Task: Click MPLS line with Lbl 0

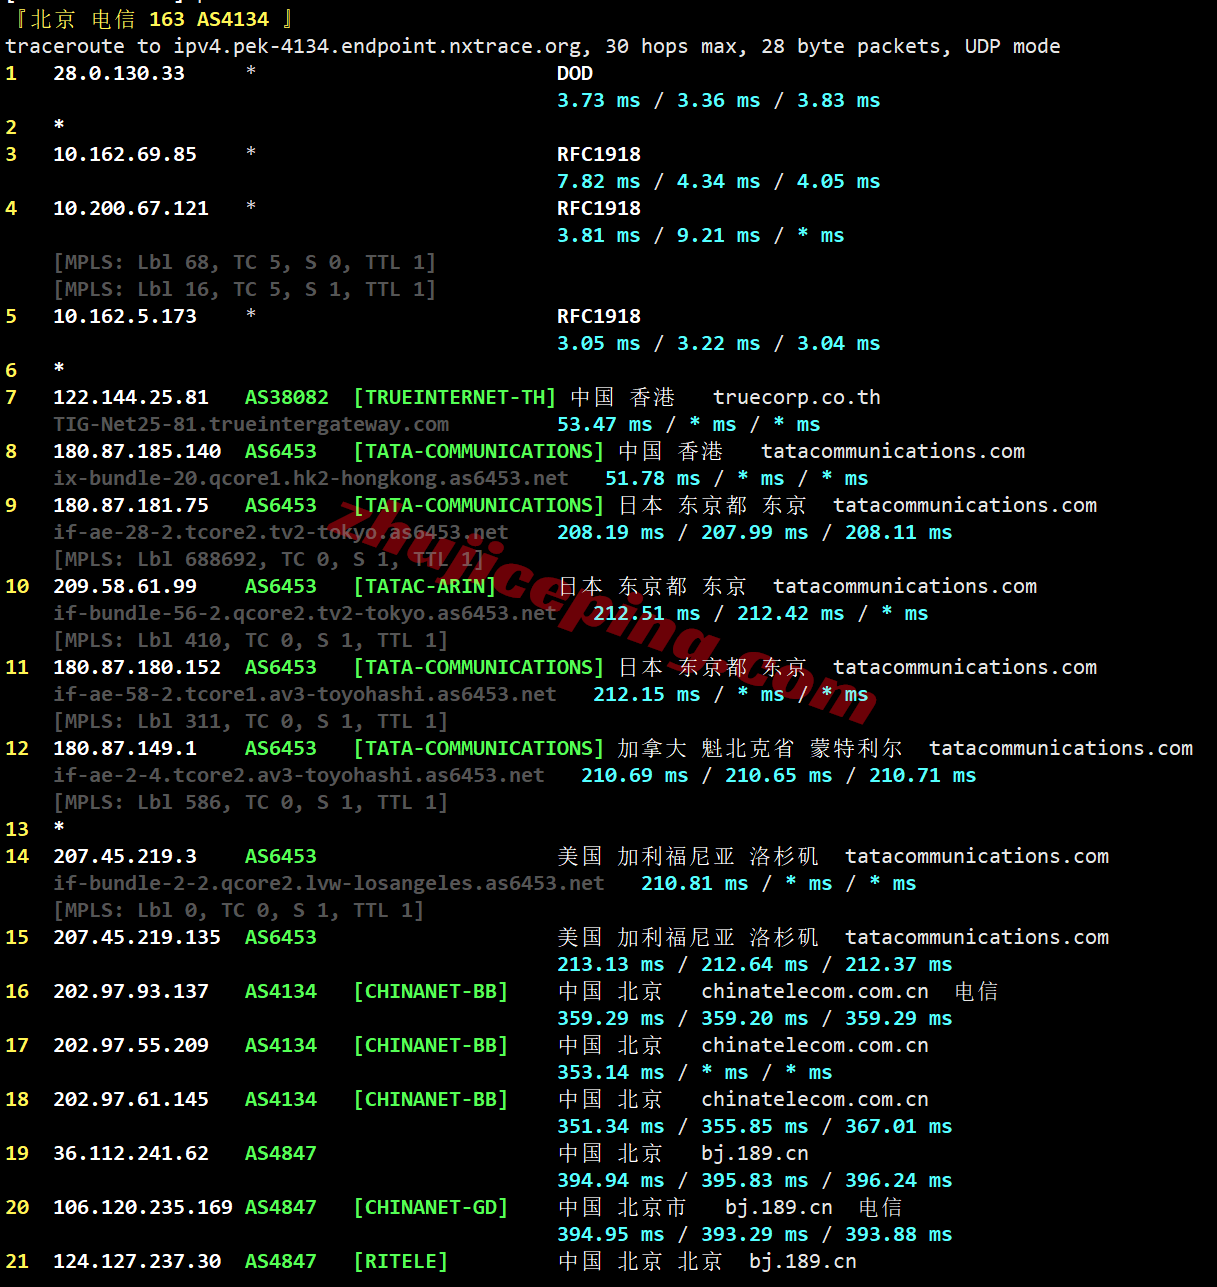Action: [239, 910]
